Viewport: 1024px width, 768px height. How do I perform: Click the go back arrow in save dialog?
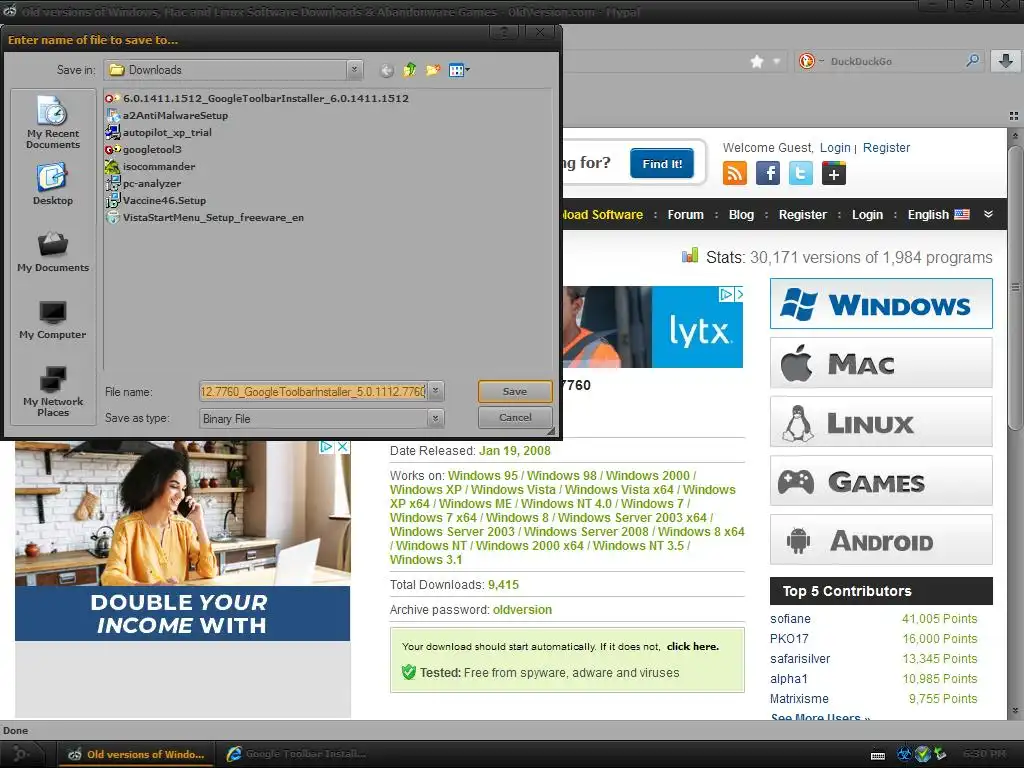pos(387,71)
